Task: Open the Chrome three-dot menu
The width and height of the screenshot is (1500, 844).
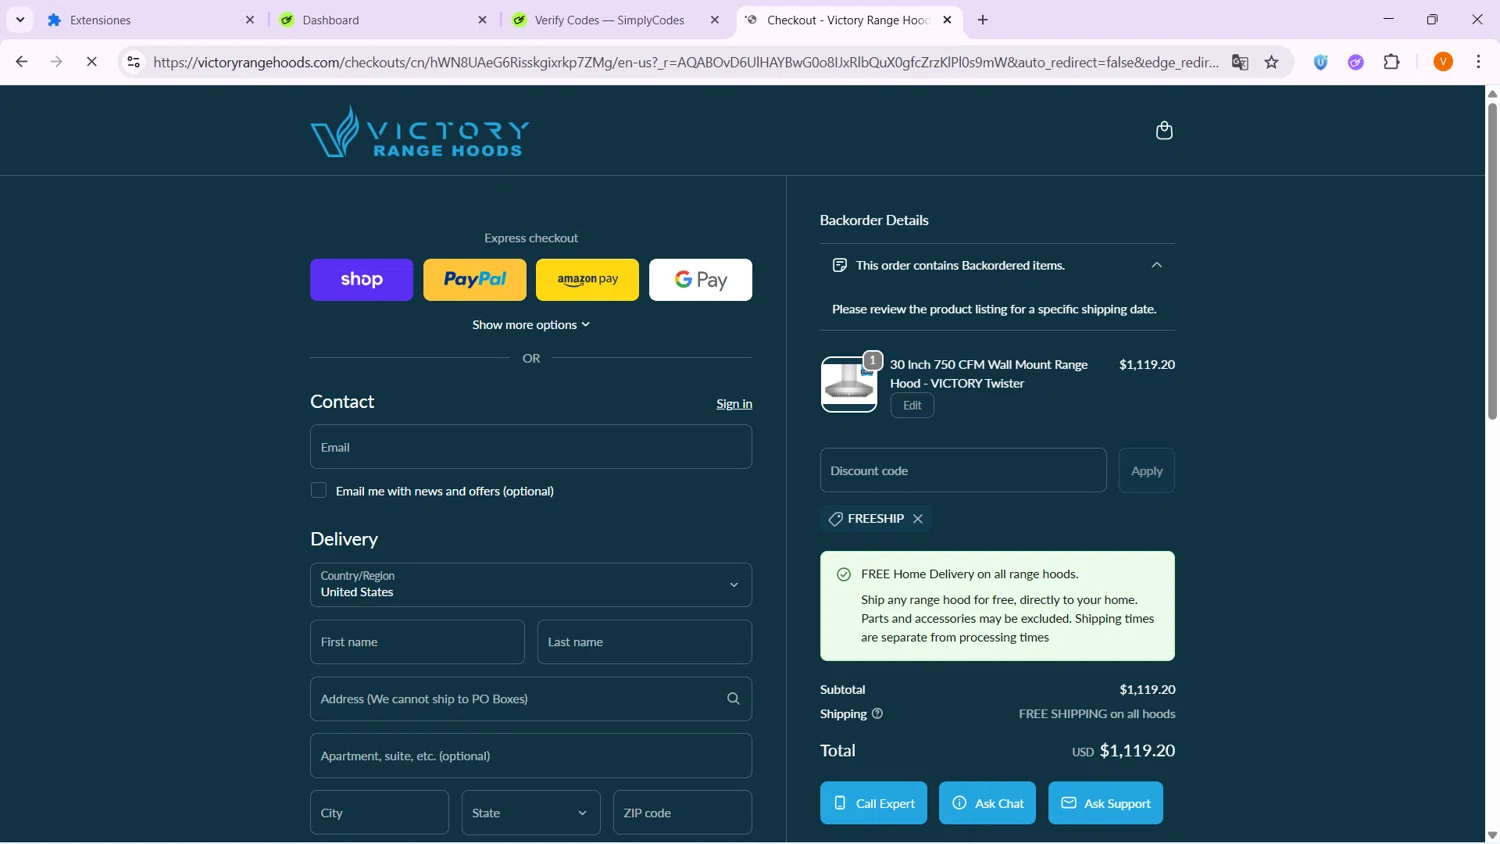Action: [1478, 62]
